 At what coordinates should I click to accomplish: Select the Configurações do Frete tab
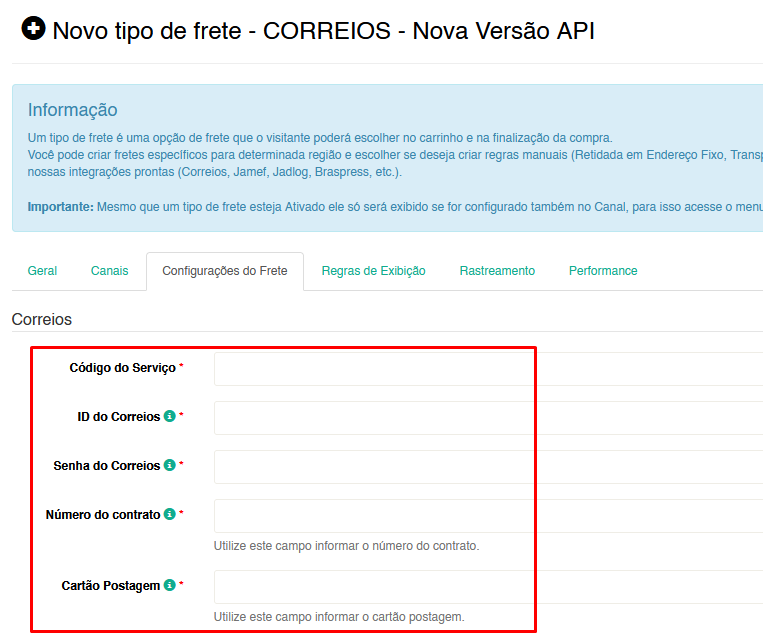tap(225, 271)
